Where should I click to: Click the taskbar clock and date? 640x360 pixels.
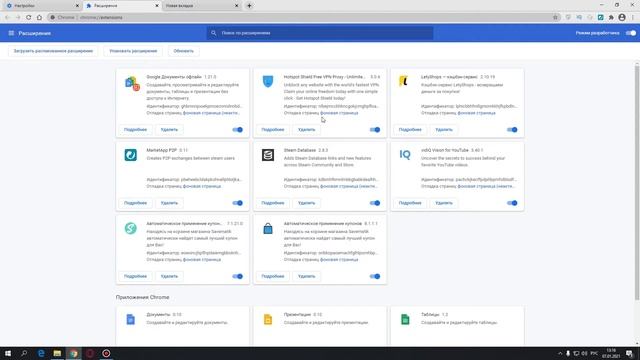[611, 353]
